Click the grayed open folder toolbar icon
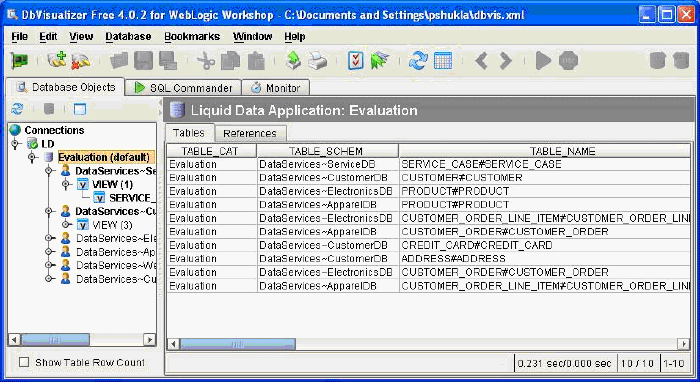Viewport: 700px width, 382px height. point(119,60)
